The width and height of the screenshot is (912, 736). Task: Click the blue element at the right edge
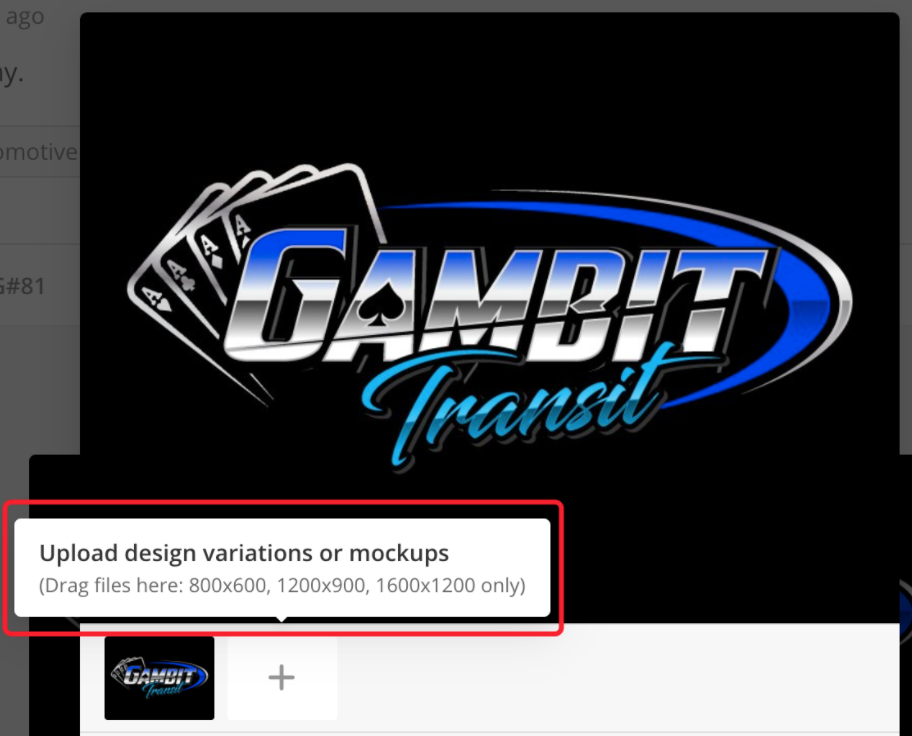(x=905, y=605)
